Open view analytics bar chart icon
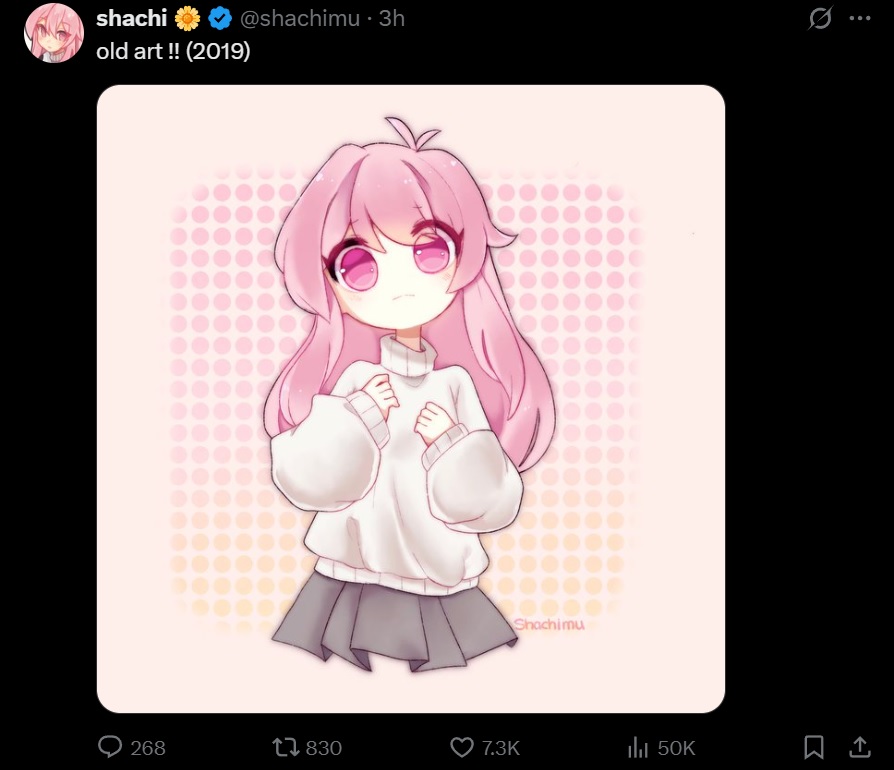The height and width of the screenshot is (770, 894). (638, 747)
